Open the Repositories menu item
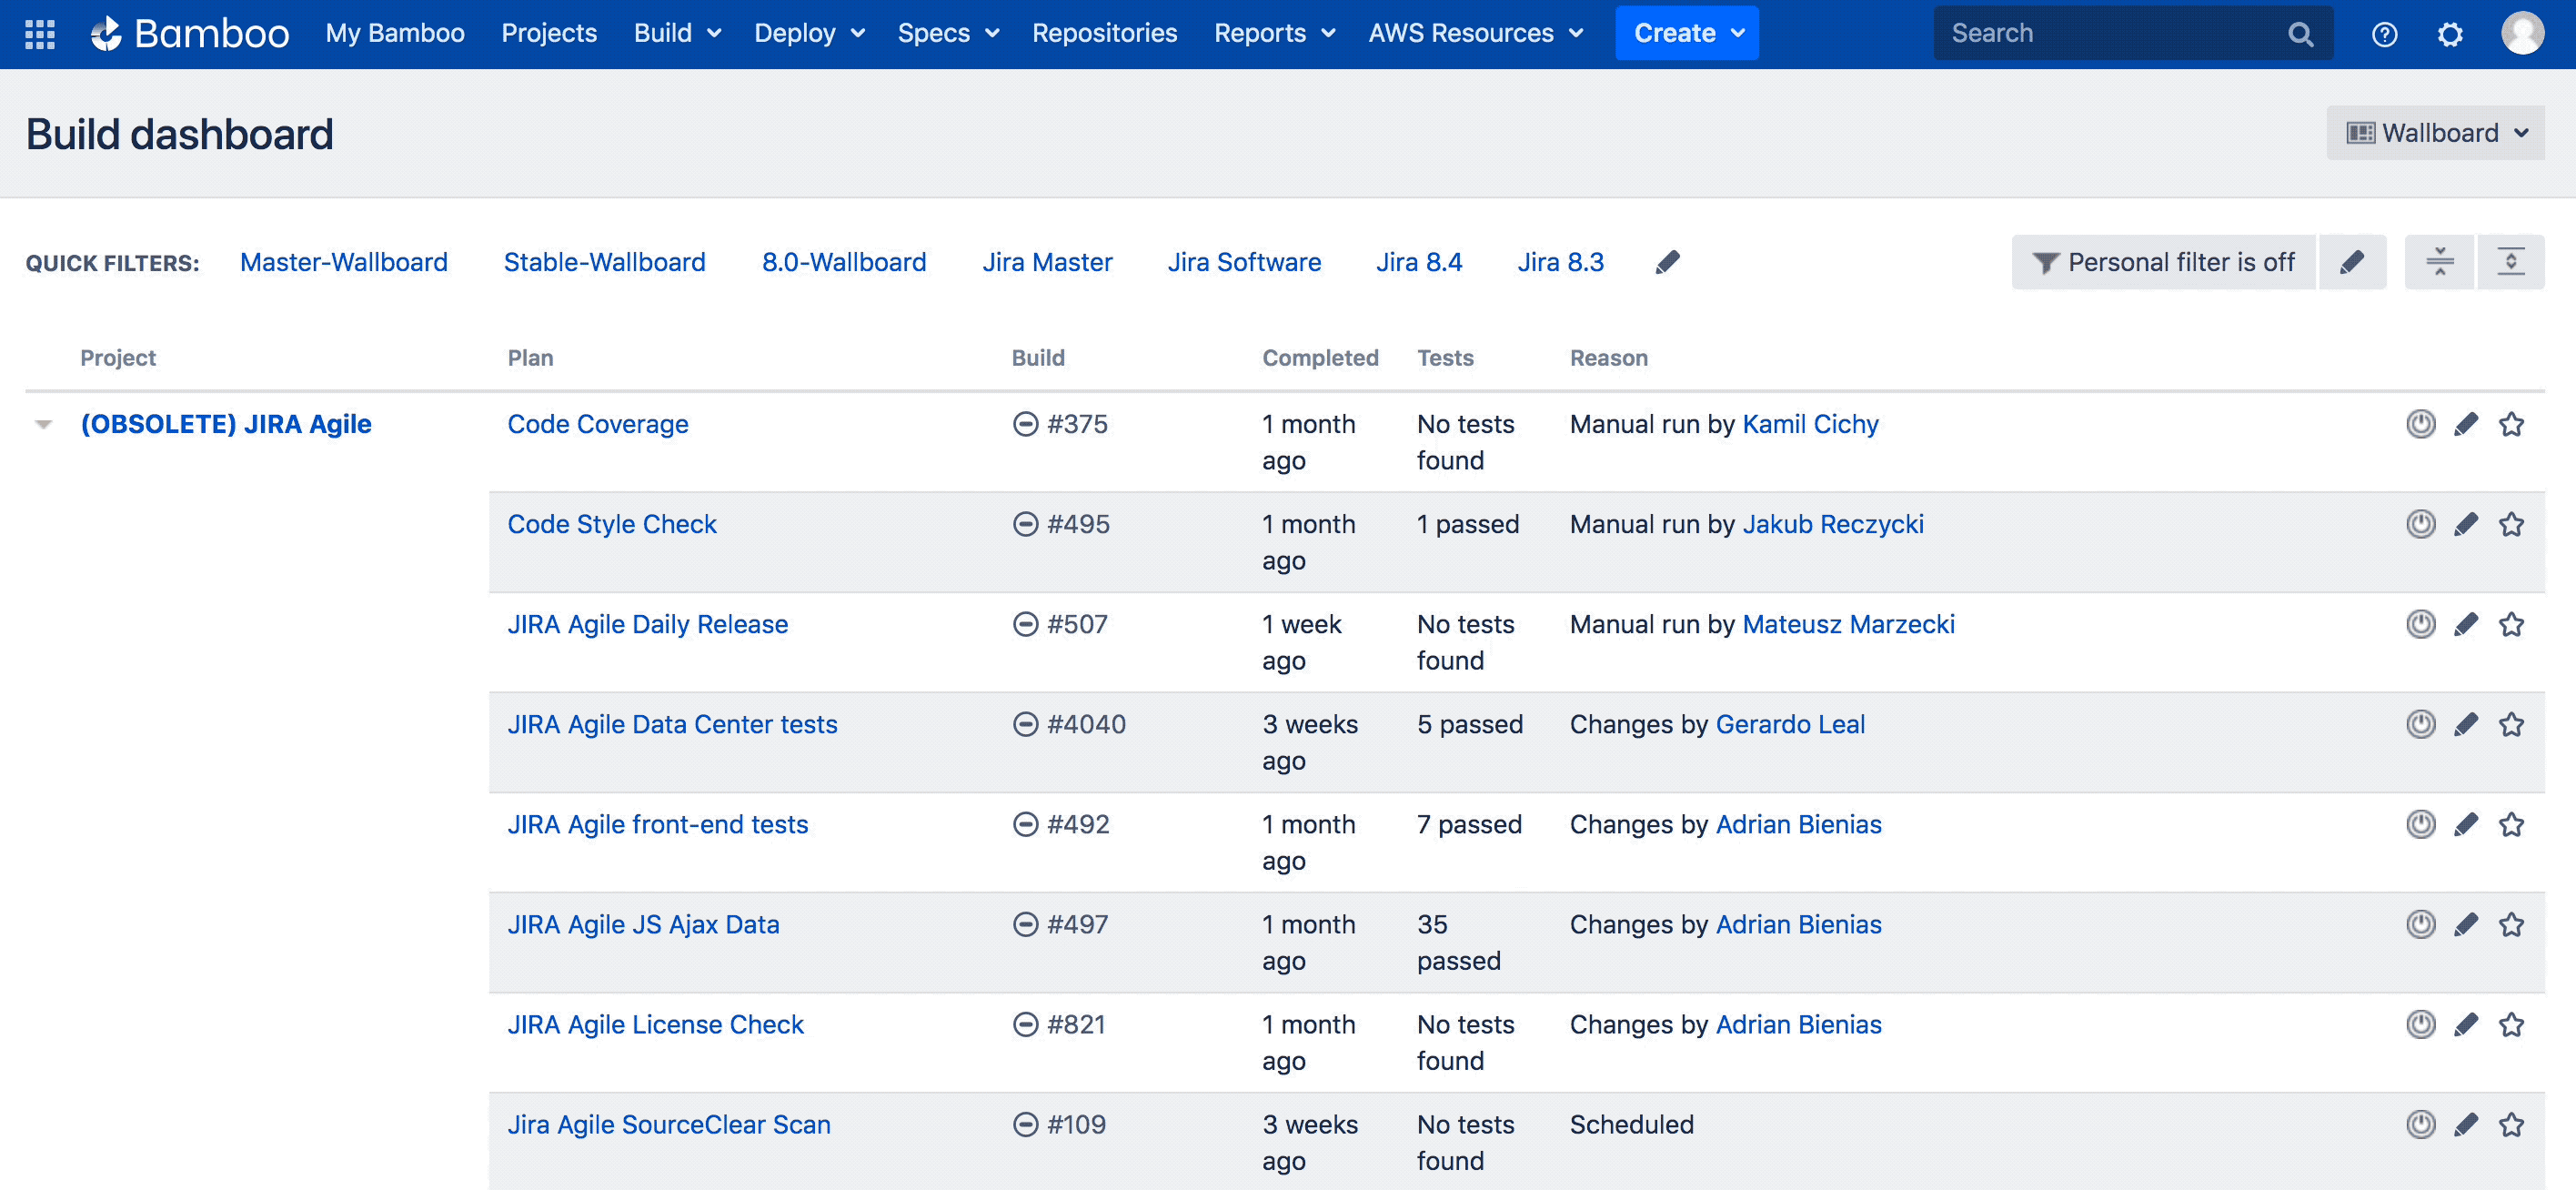The height and width of the screenshot is (1190, 2576). [1104, 33]
